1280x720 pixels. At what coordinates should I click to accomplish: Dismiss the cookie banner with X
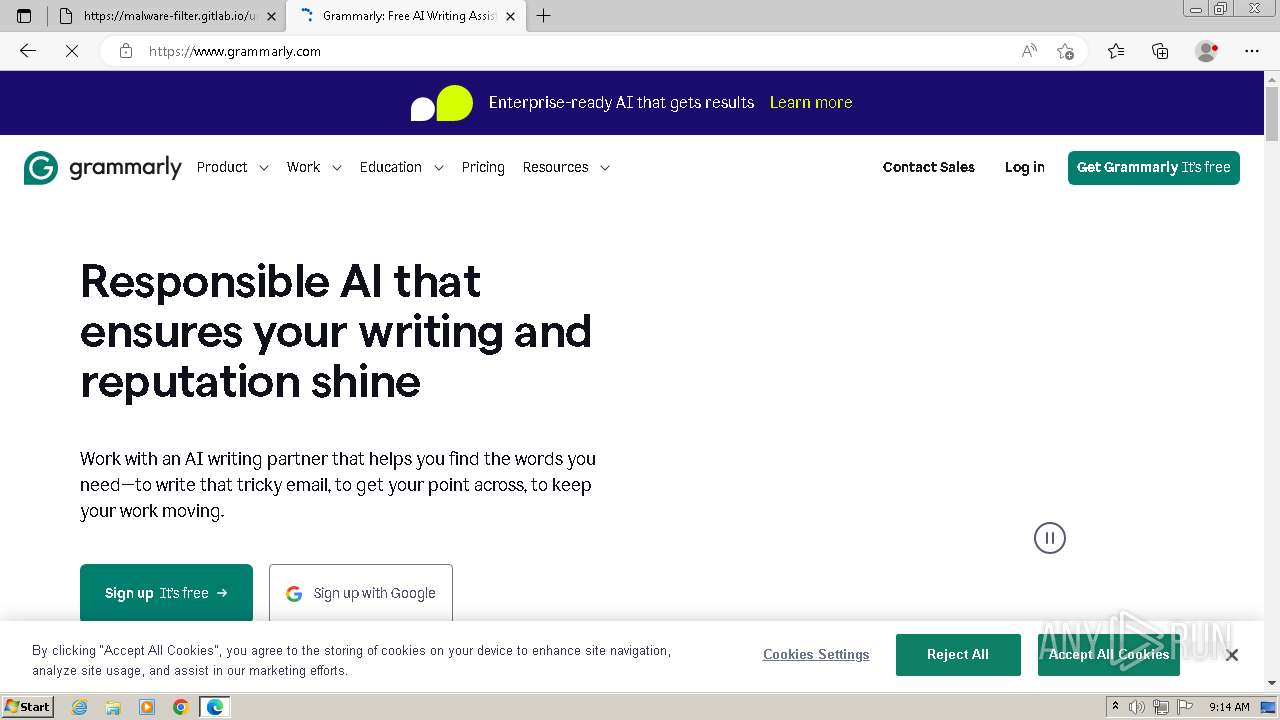click(x=1232, y=655)
